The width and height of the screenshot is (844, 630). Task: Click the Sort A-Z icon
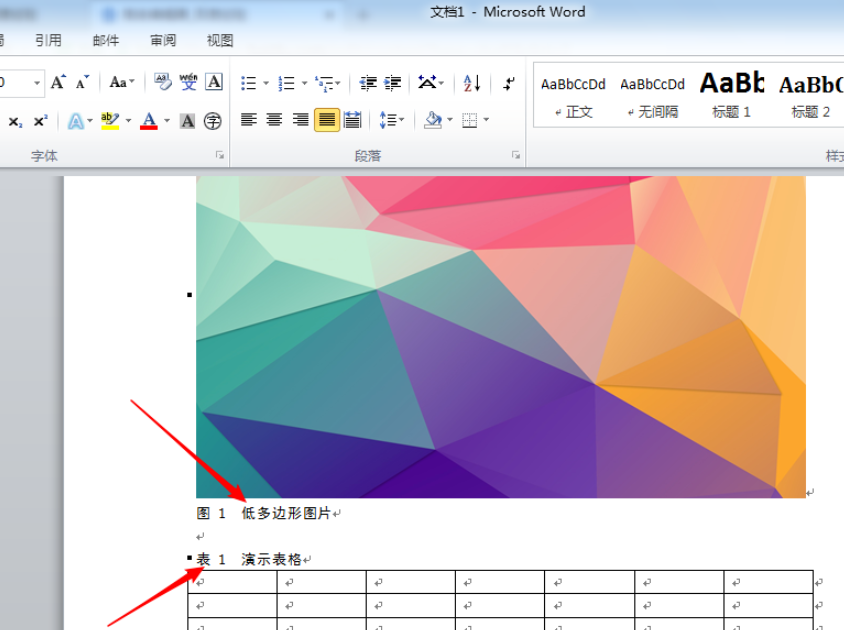[472, 83]
